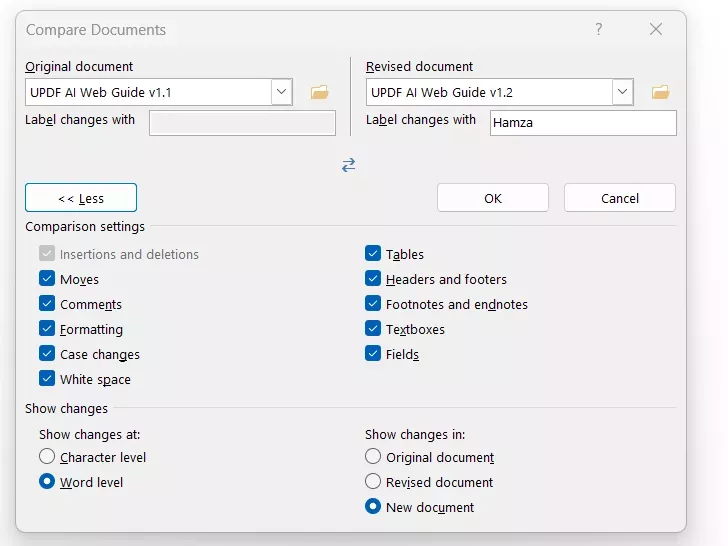Uncheck the White space option
This screenshot has height=546, width=728.
point(47,380)
